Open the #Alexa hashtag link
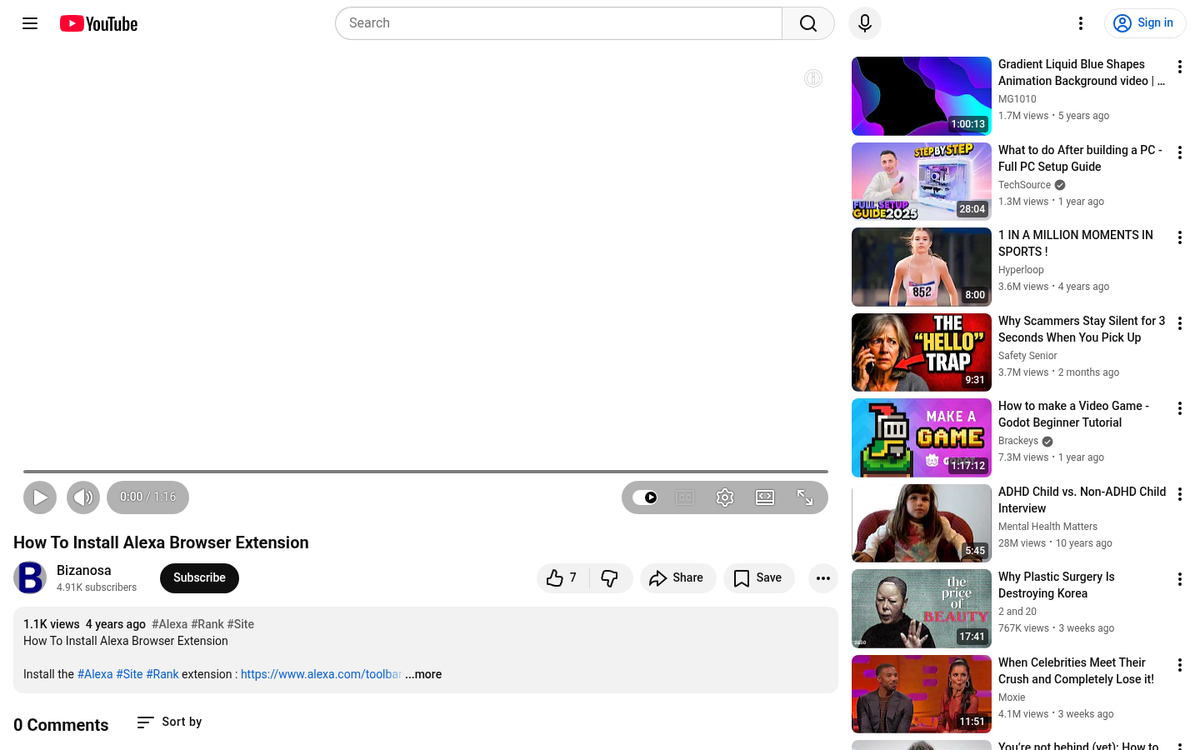Viewport: 1200px width, 750px height. tap(95, 674)
